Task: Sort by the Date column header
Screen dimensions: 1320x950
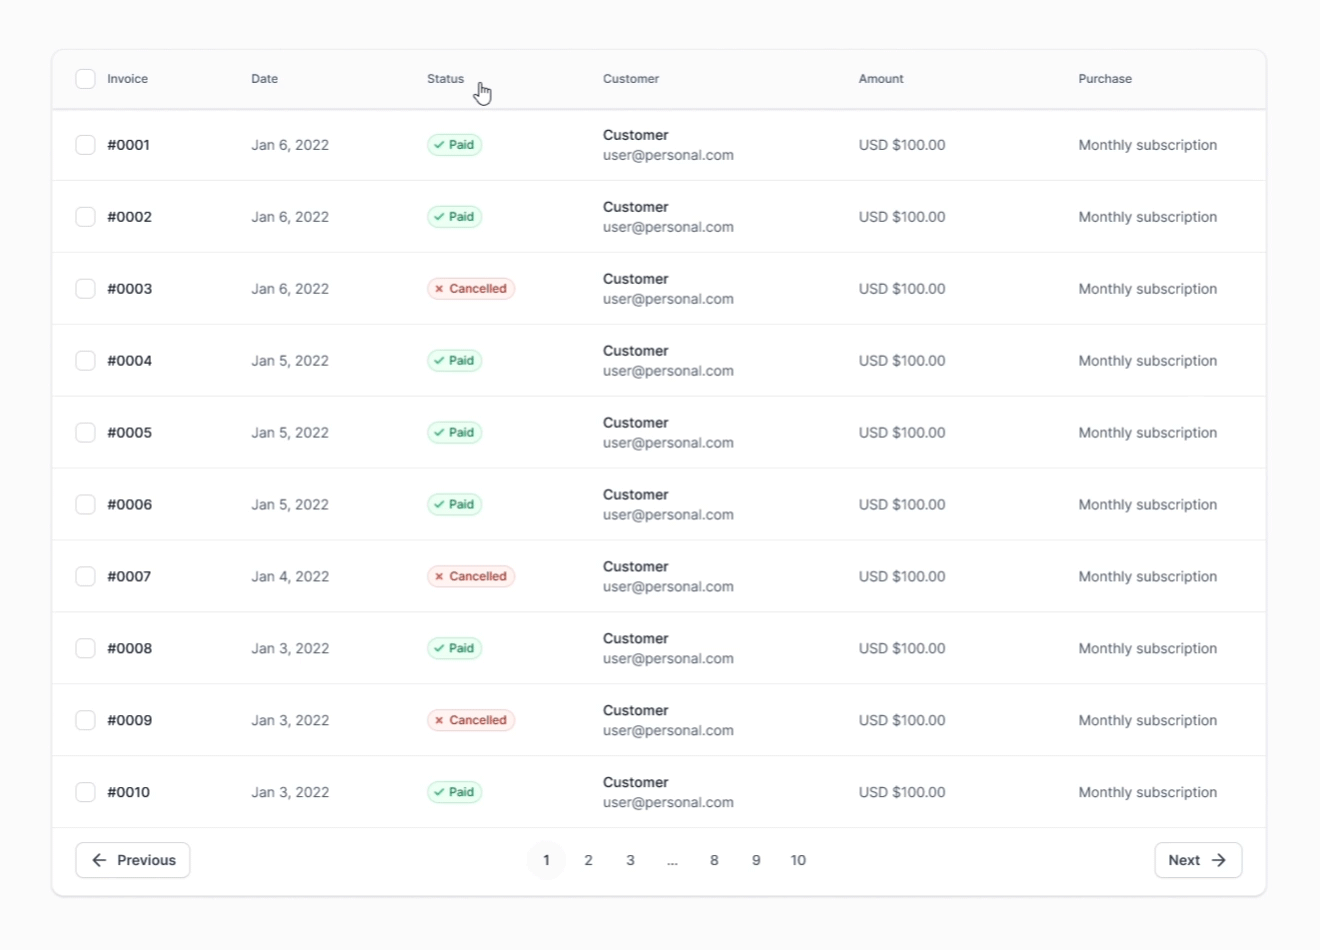Action: (x=264, y=79)
